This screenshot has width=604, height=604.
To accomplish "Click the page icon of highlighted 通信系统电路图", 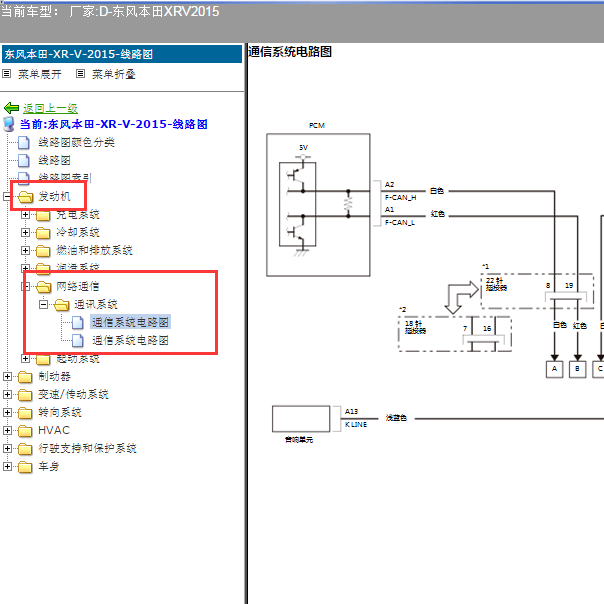I will click(78, 322).
